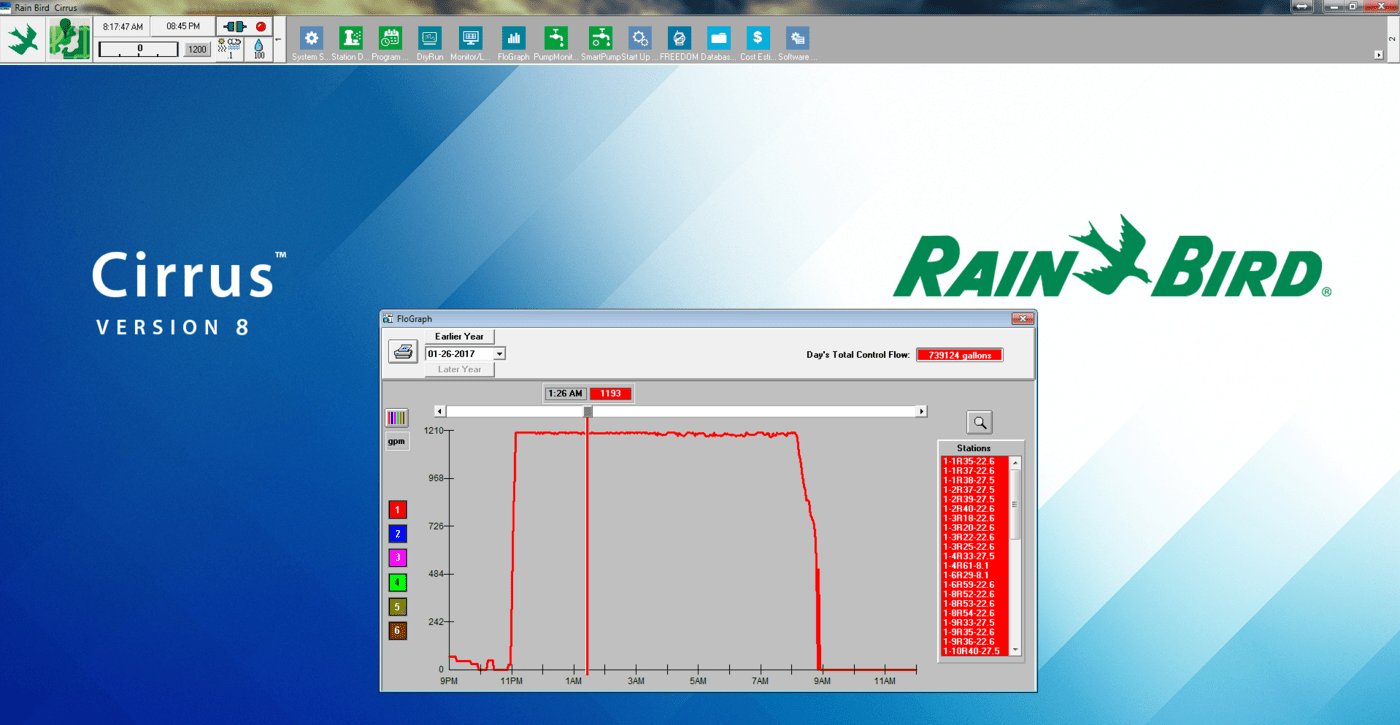Select station 1-4R61-8.1
1400x725 pixels.
pos(975,565)
